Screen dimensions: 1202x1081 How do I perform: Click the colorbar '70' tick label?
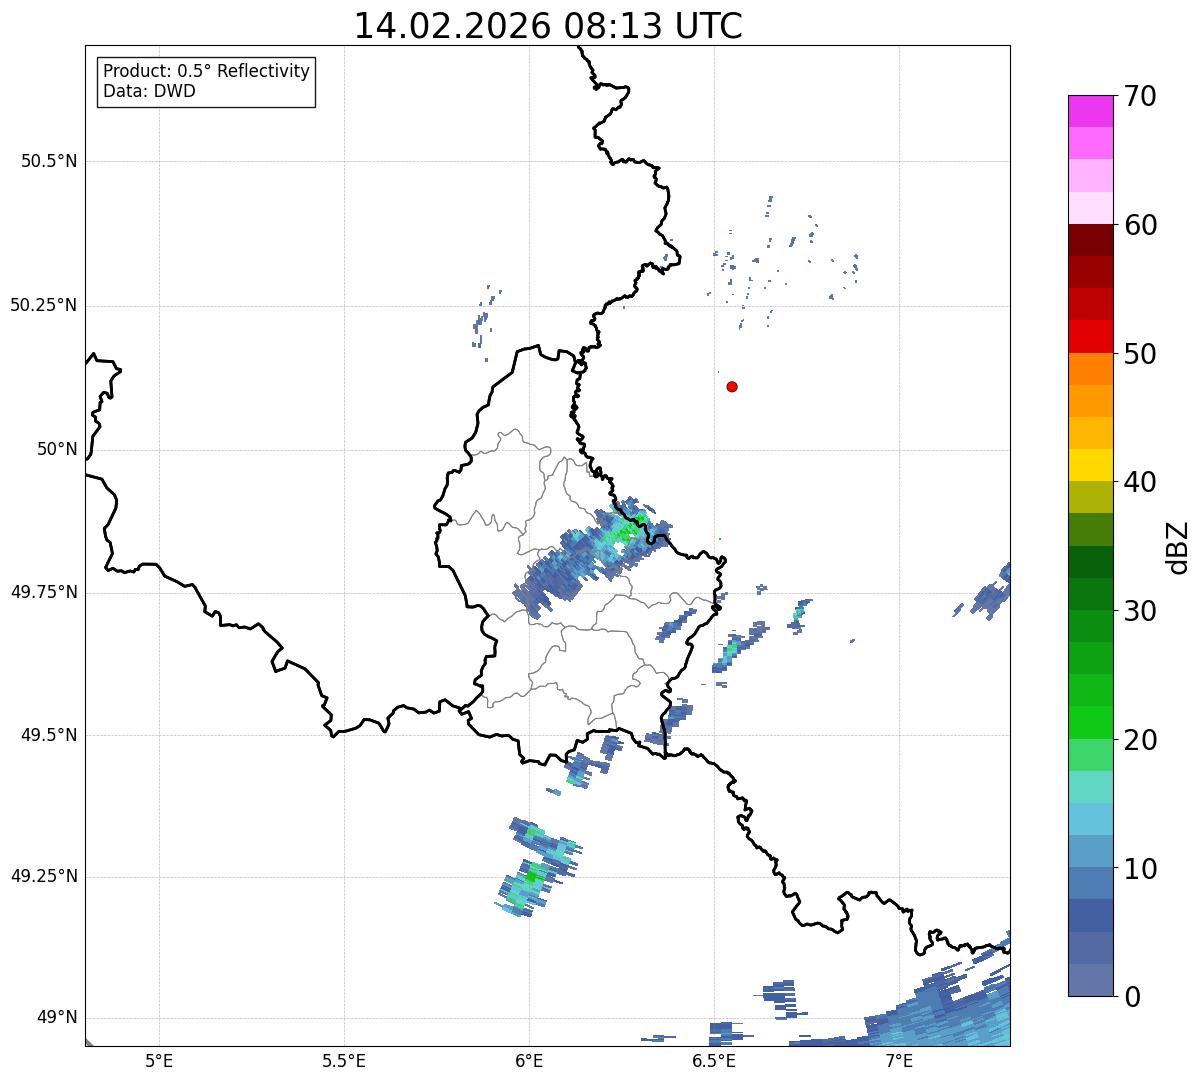coord(1141,96)
